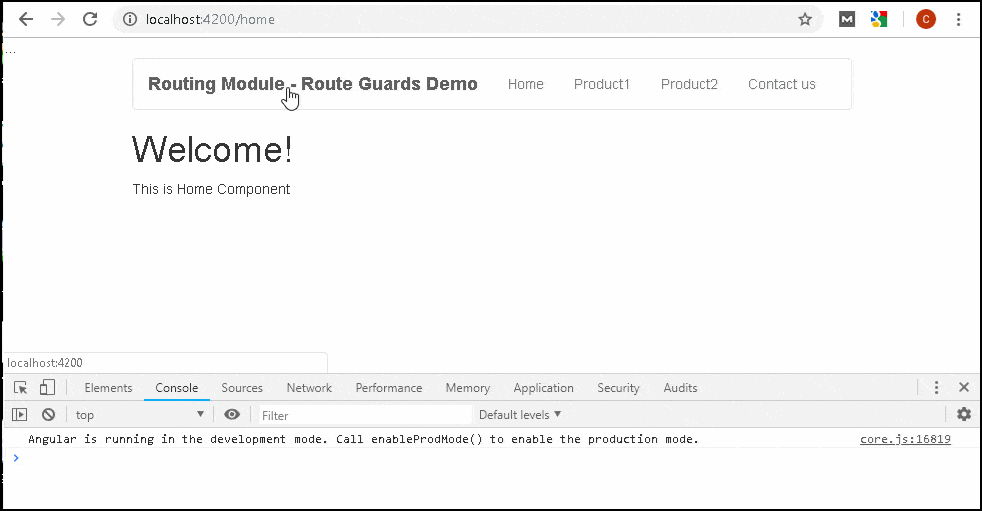Open the 'top' context dropdown
Screen dimensions: 982x511
pos(139,415)
